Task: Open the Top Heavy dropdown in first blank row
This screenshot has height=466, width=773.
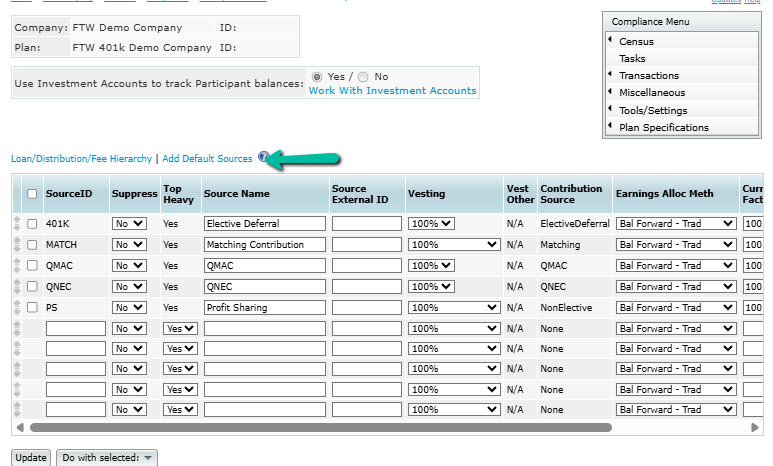Action: 180,328
